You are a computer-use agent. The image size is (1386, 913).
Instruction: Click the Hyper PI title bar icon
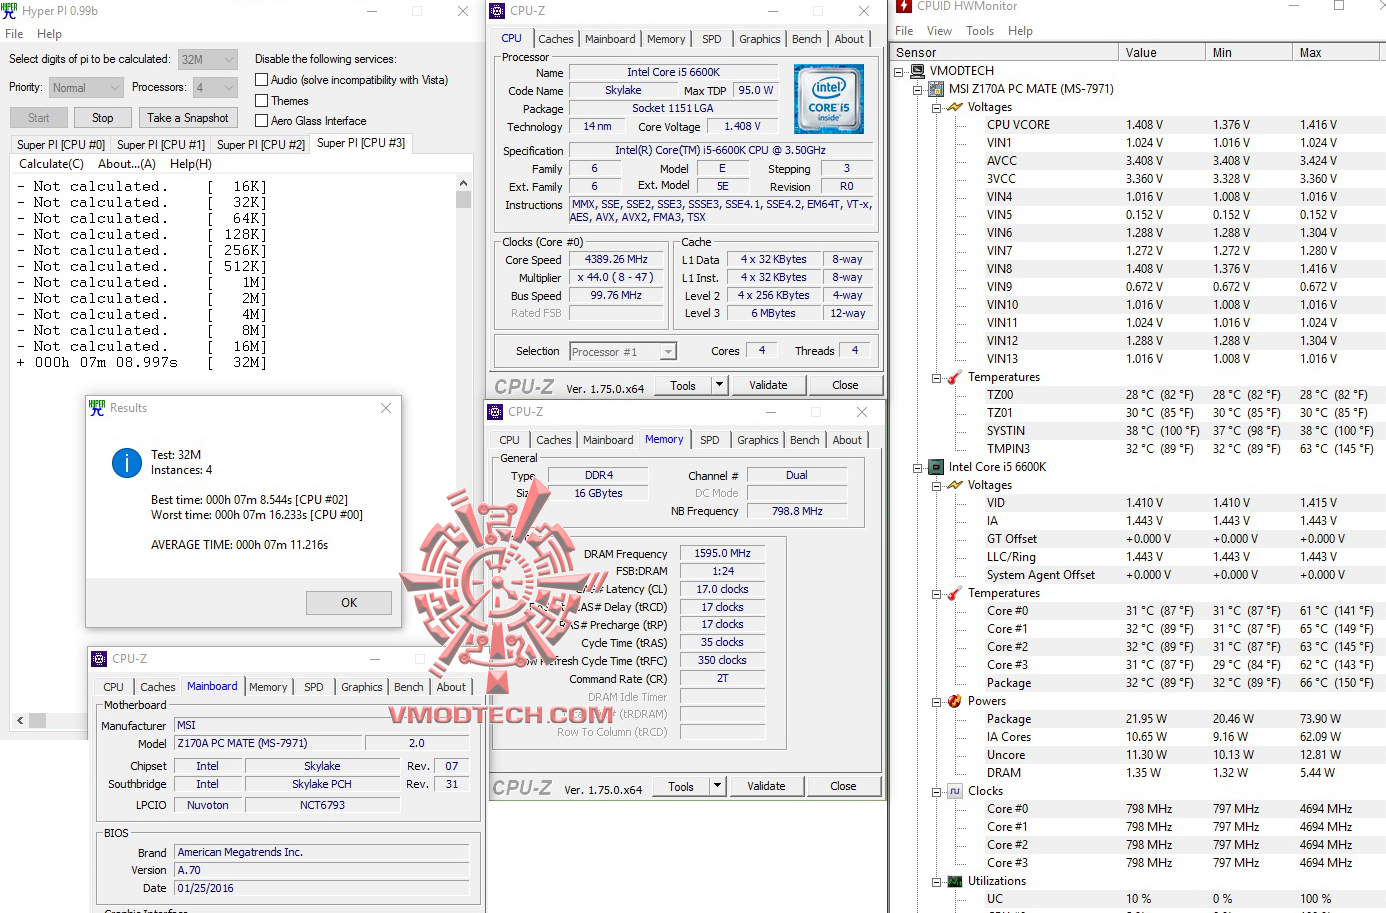[x=9, y=11]
